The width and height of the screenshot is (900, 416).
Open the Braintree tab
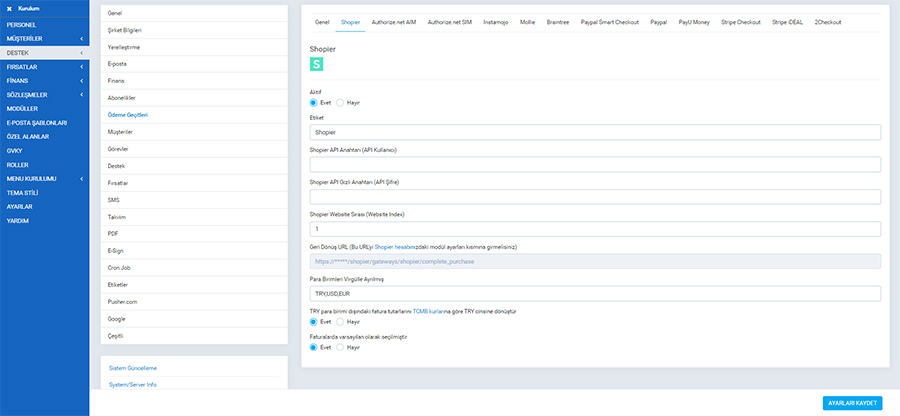(x=558, y=22)
